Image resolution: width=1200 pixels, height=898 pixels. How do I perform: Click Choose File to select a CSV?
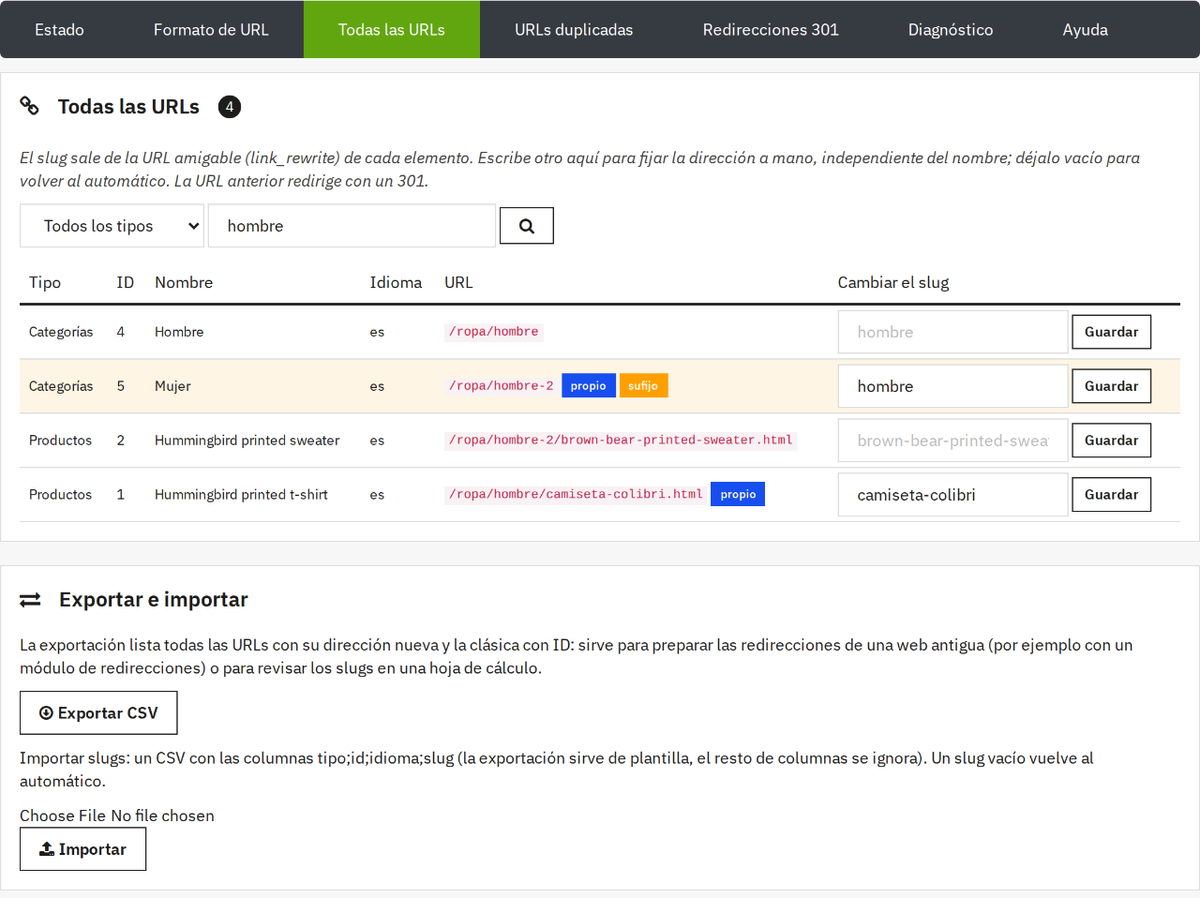63,815
